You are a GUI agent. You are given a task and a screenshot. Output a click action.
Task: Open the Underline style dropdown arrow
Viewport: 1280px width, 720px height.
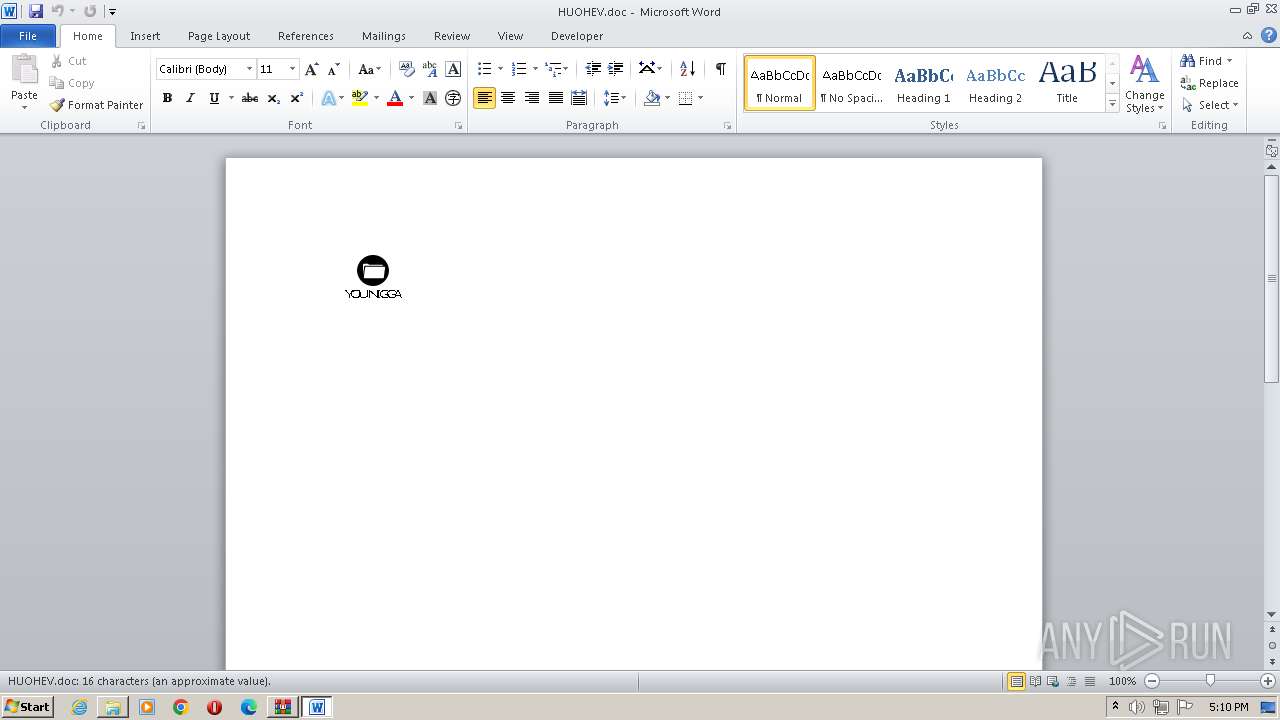(231, 98)
